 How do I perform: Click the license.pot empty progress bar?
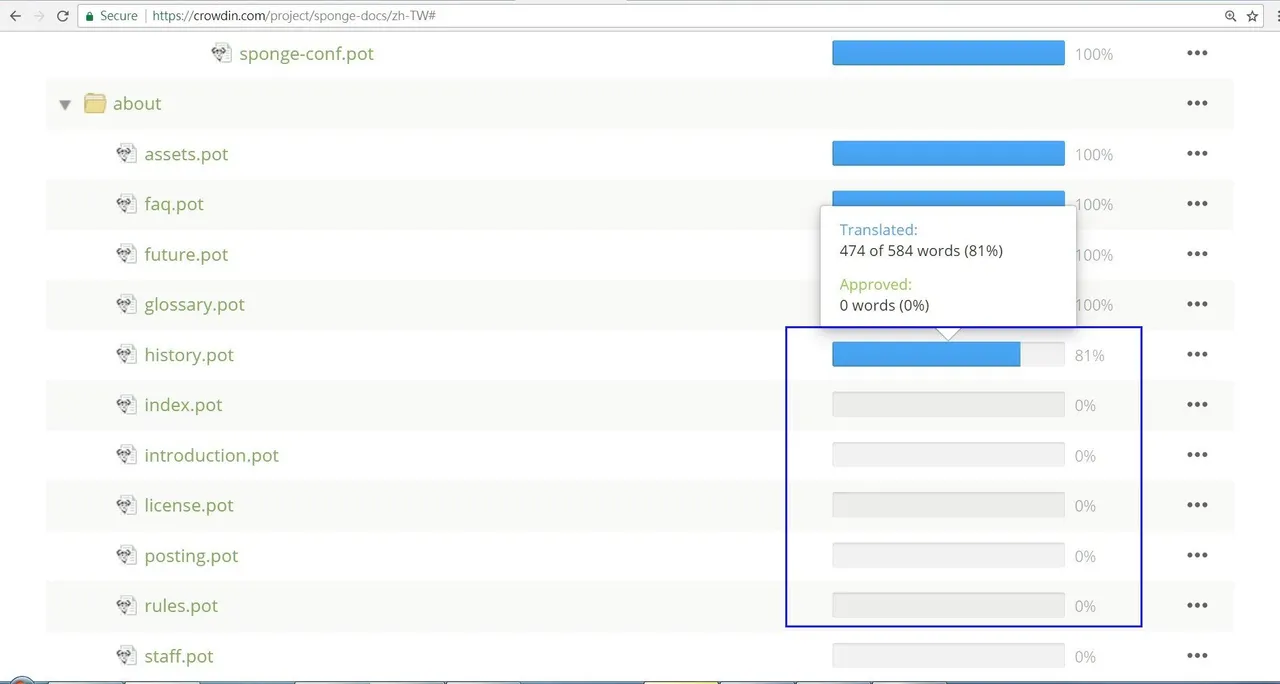click(948, 505)
